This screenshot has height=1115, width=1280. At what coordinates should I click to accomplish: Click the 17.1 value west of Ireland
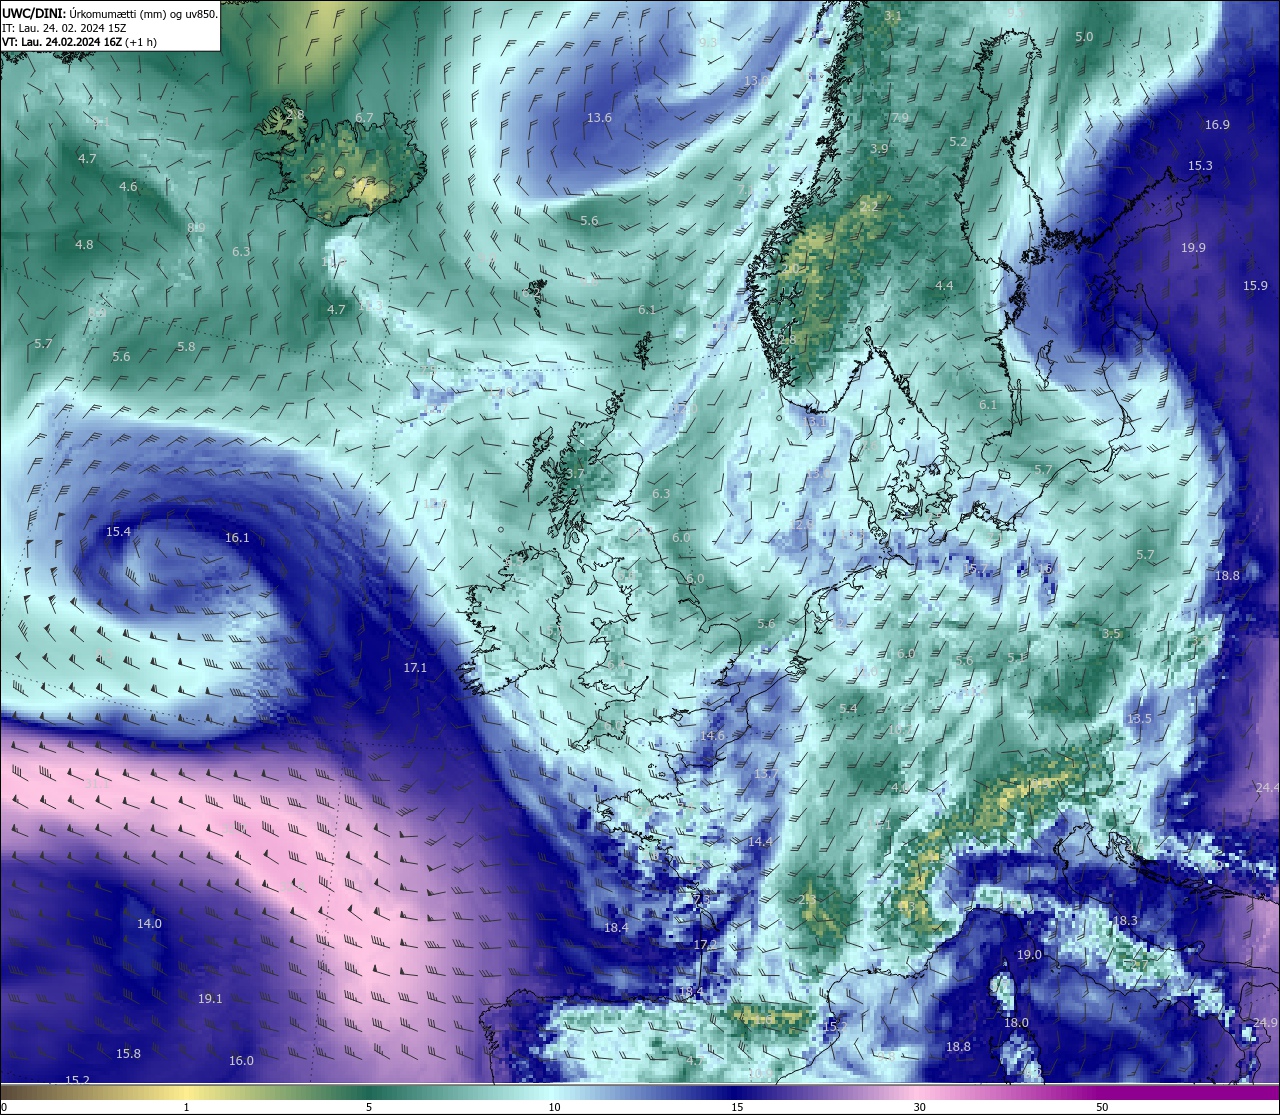tap(415, 668)
